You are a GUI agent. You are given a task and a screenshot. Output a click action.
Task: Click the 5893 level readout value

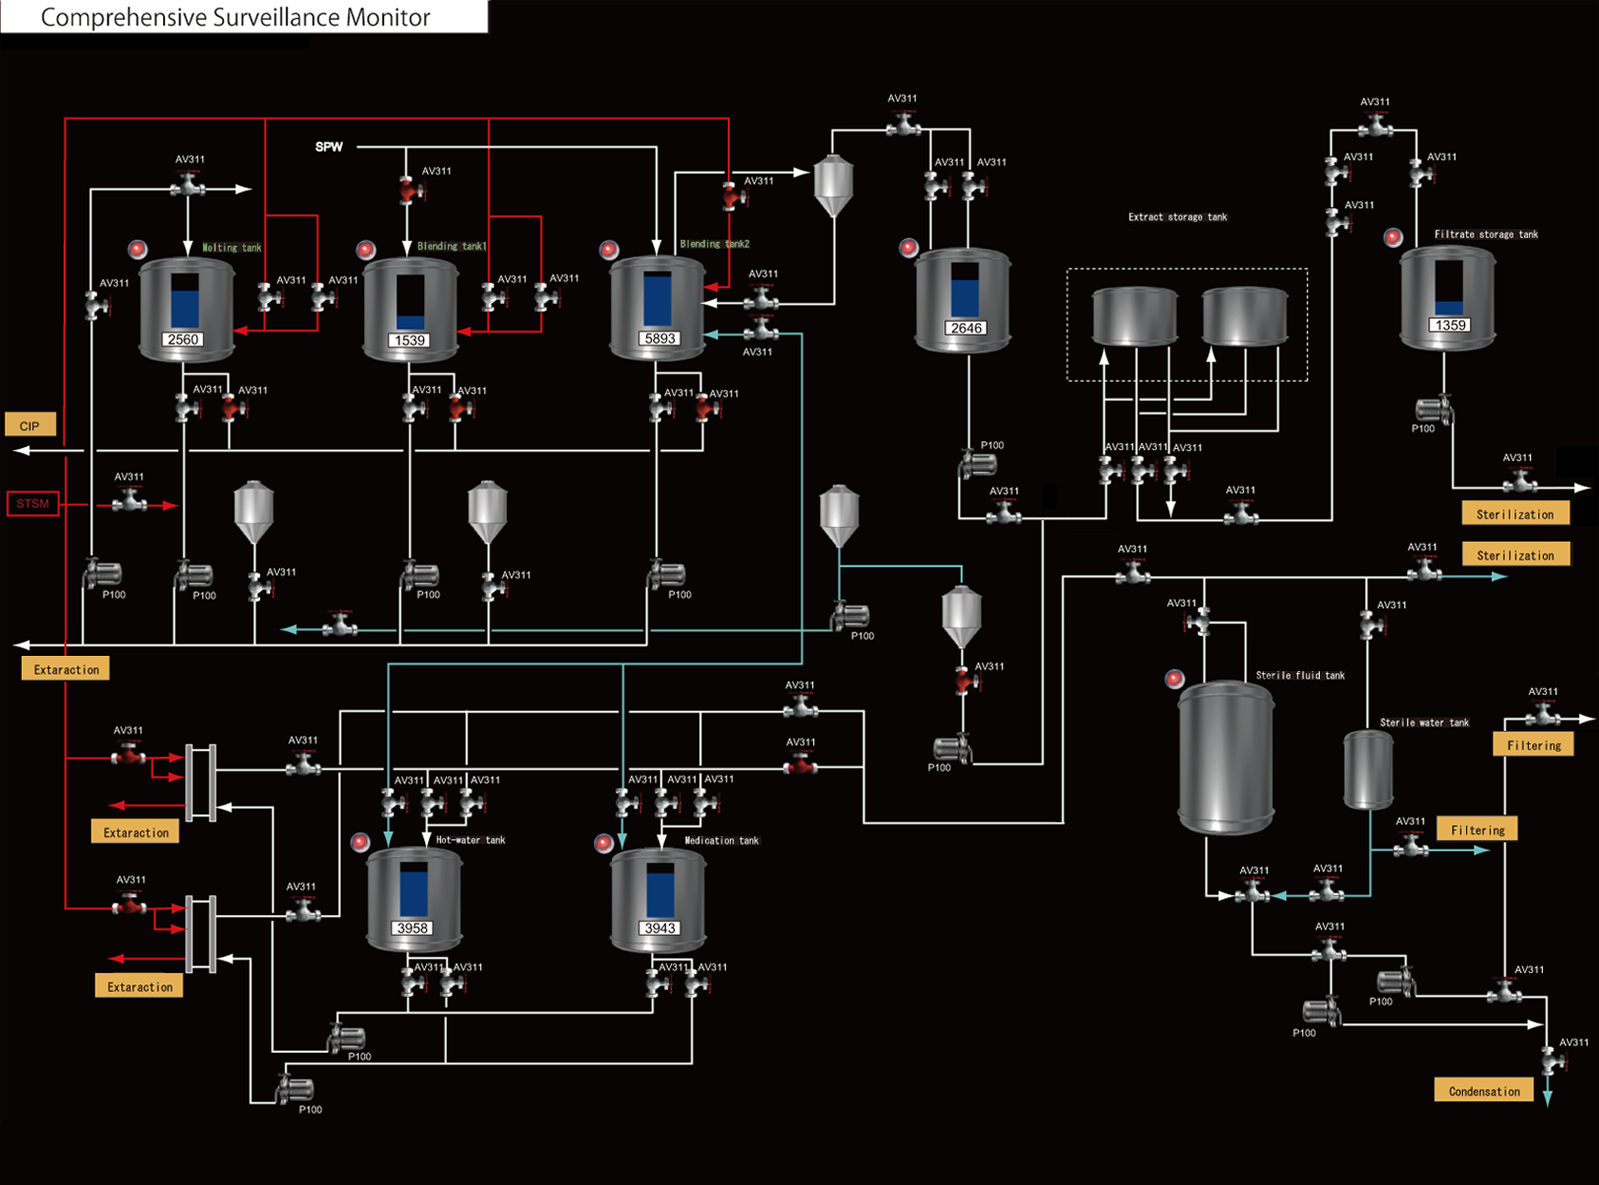pos(659,339)
